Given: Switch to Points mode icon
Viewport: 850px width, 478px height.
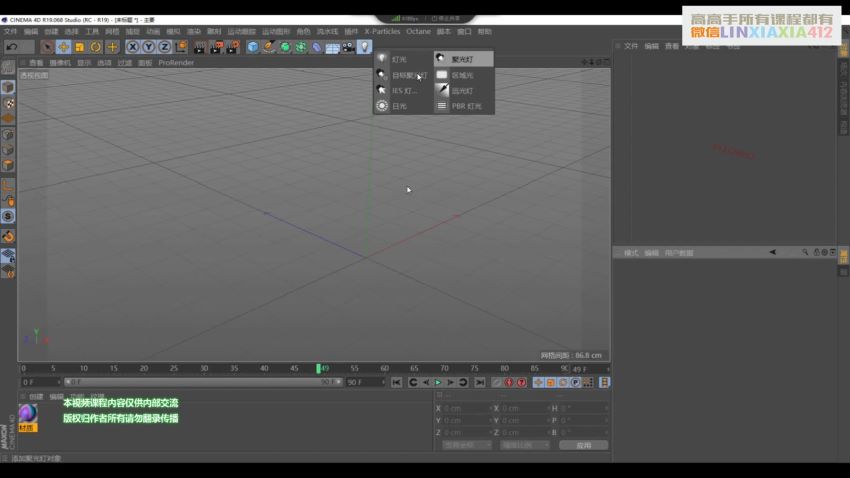Looking at the screenshot, I should tap(8, 134).
